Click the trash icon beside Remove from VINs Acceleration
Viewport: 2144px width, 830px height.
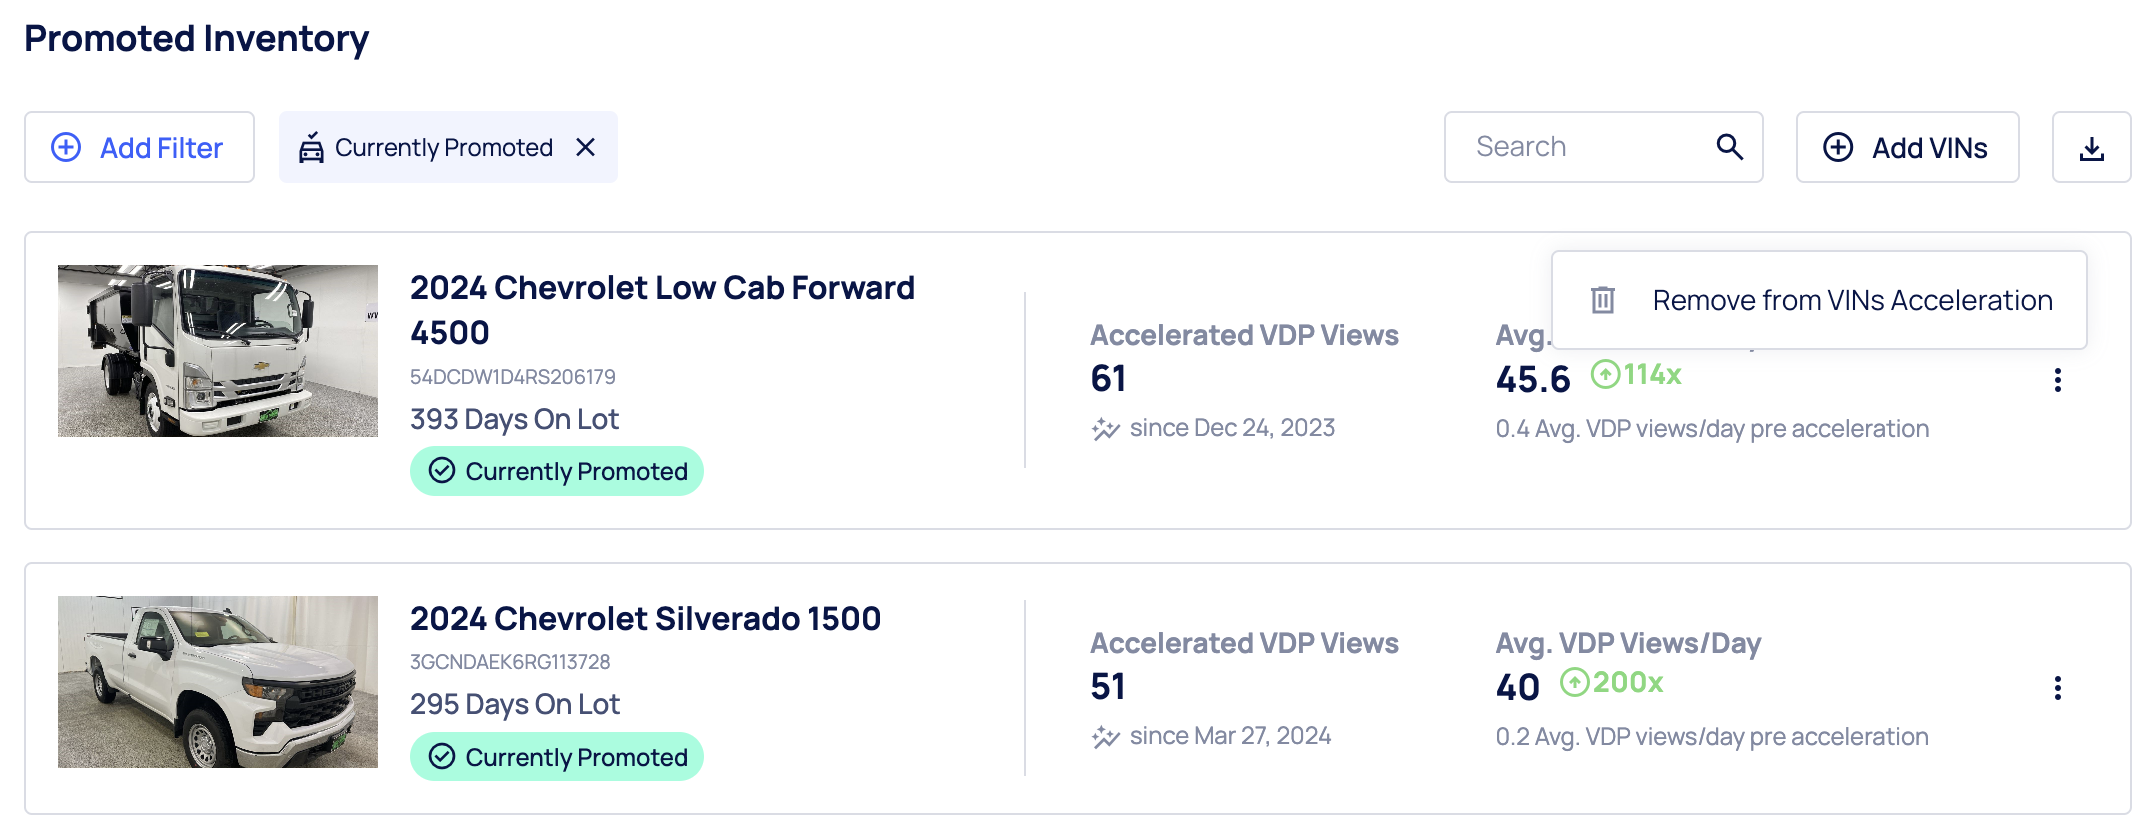click(1603, 299)
